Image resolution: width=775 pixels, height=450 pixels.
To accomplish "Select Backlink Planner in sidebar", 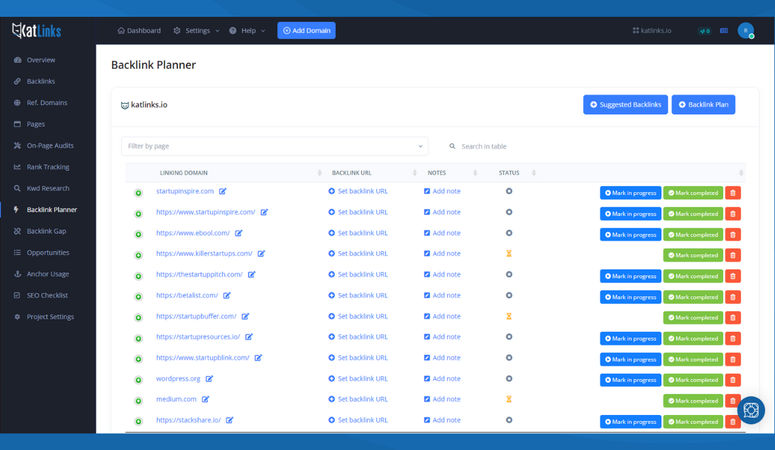I will pos(51,210).
